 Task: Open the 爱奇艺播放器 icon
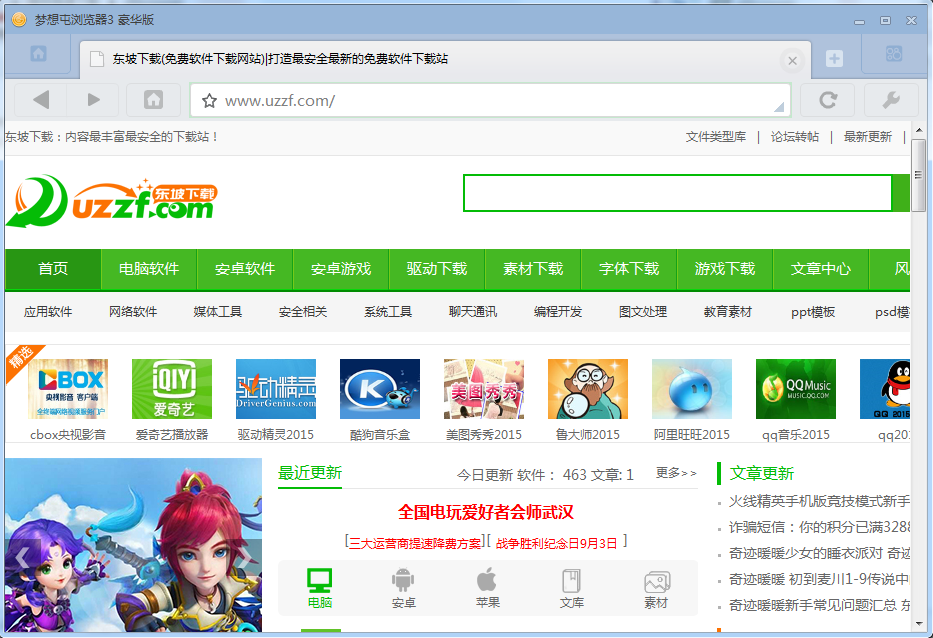pos(172,389)
